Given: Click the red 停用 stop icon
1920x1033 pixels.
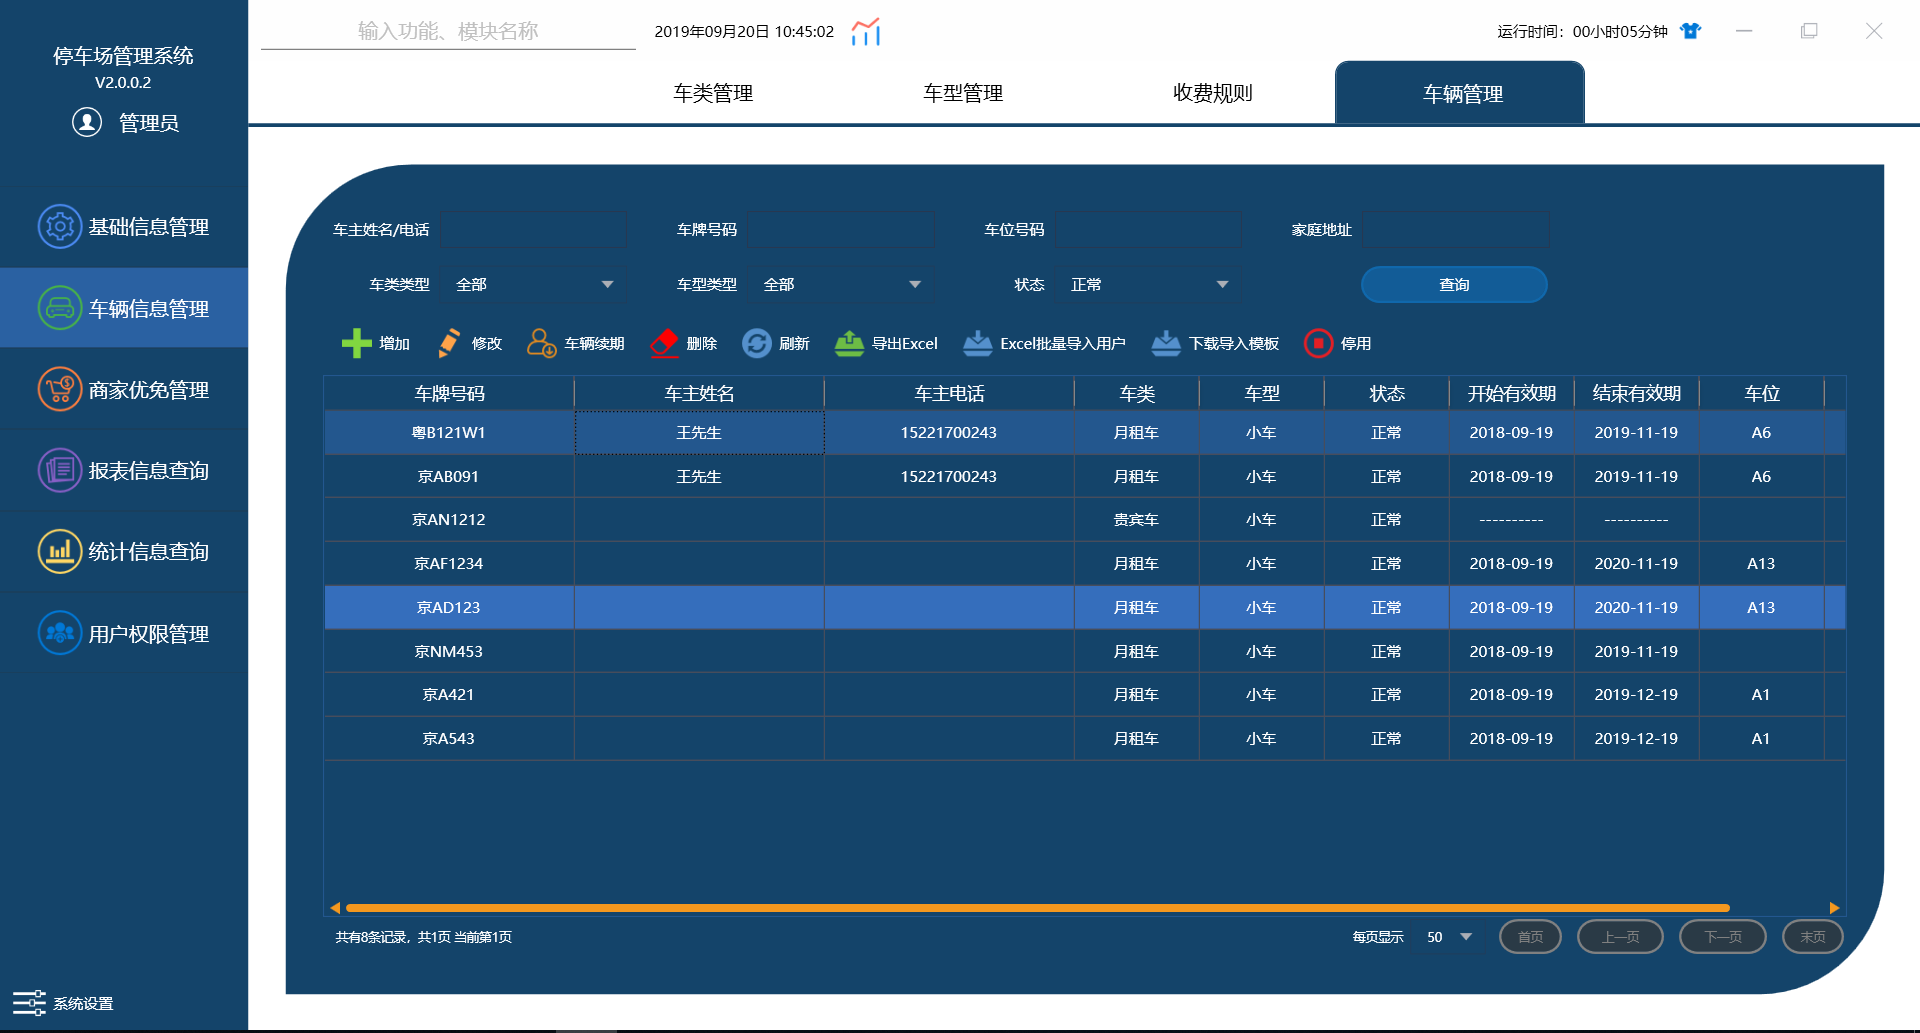Looking at the screenshot, I should (1318, 343).
